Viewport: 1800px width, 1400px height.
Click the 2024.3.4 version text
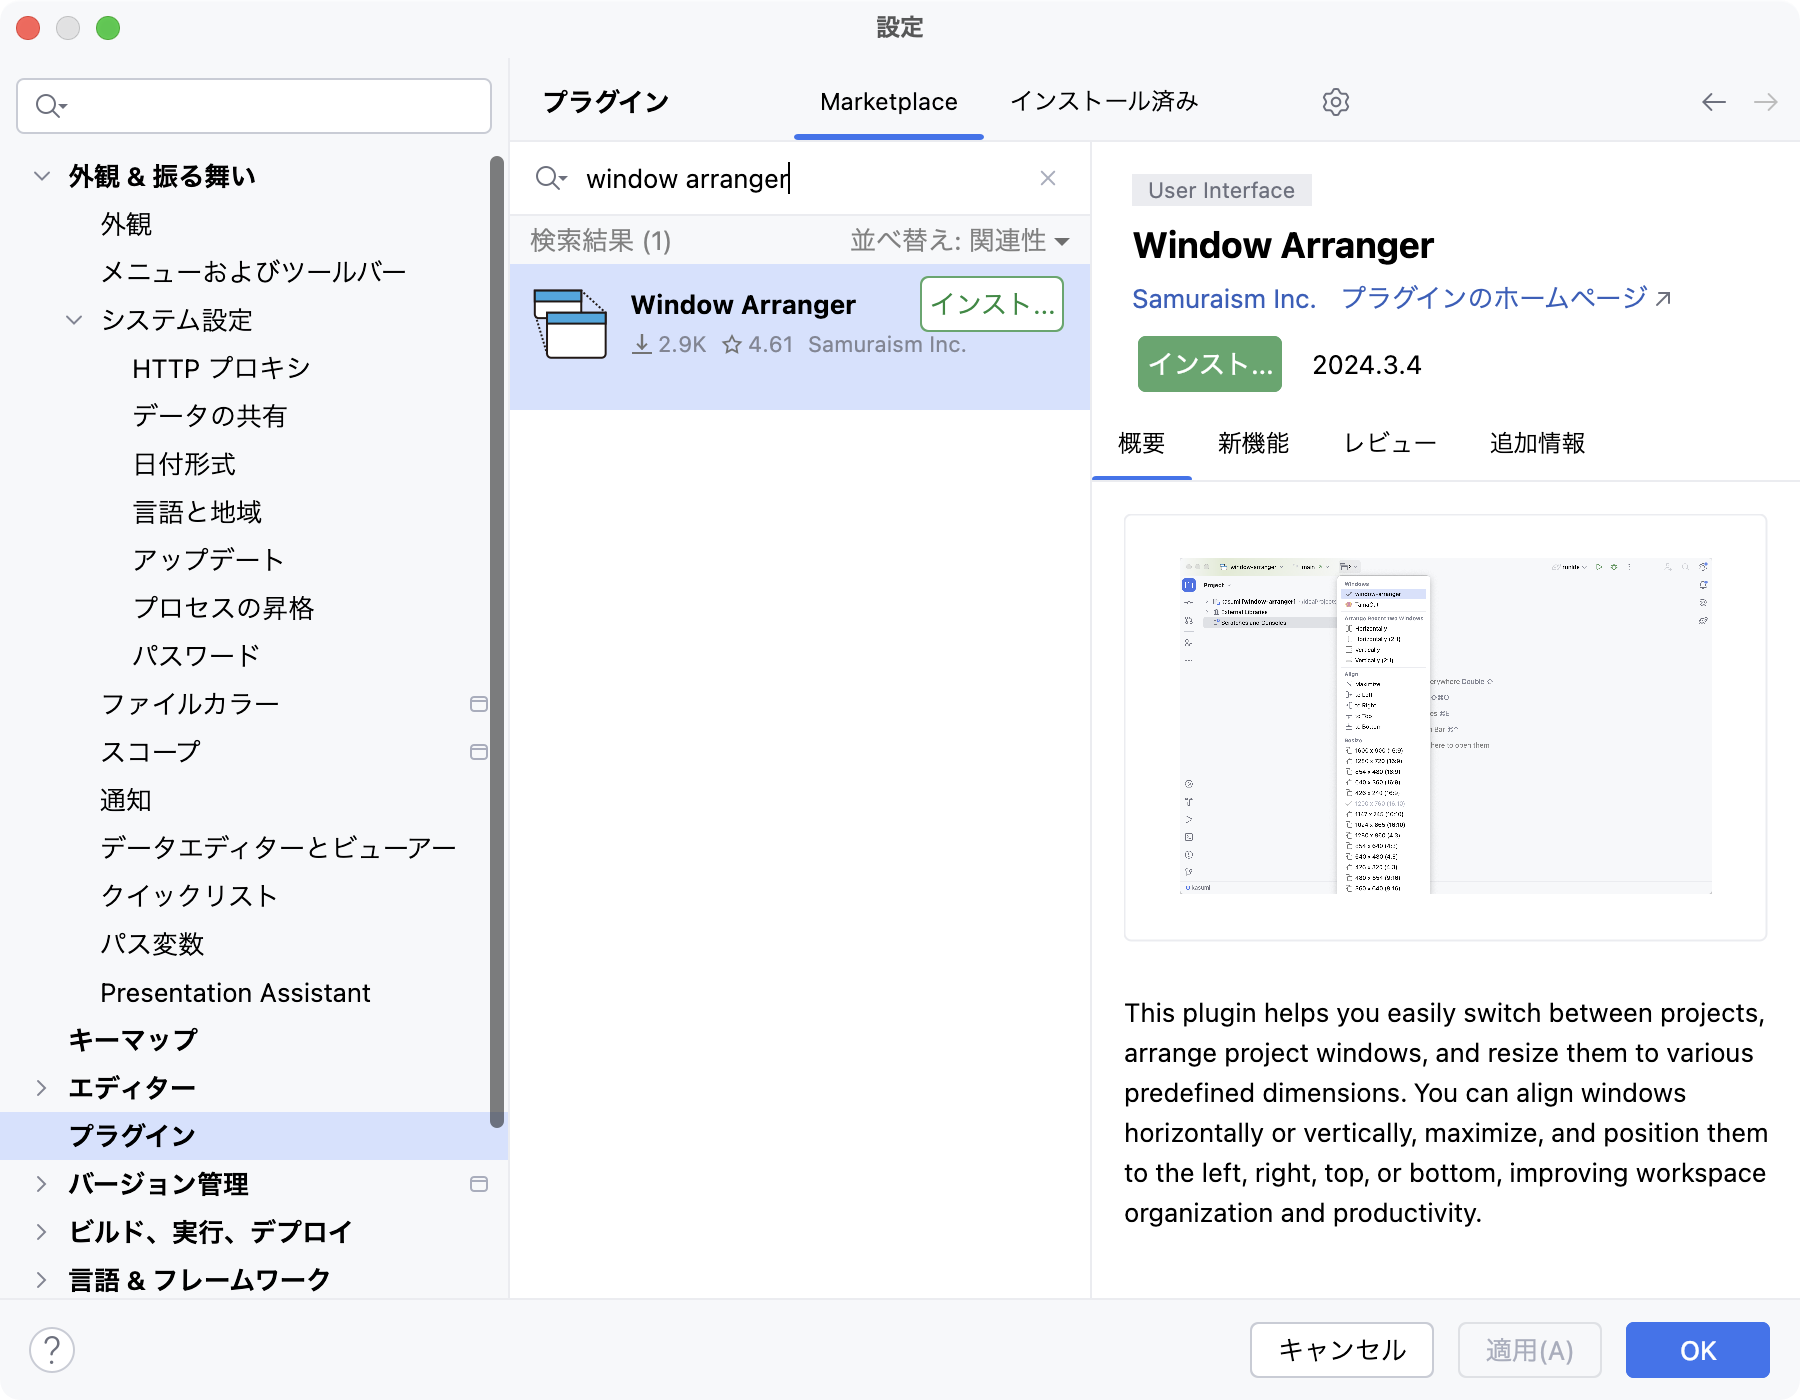click(x=1367, y=365)
